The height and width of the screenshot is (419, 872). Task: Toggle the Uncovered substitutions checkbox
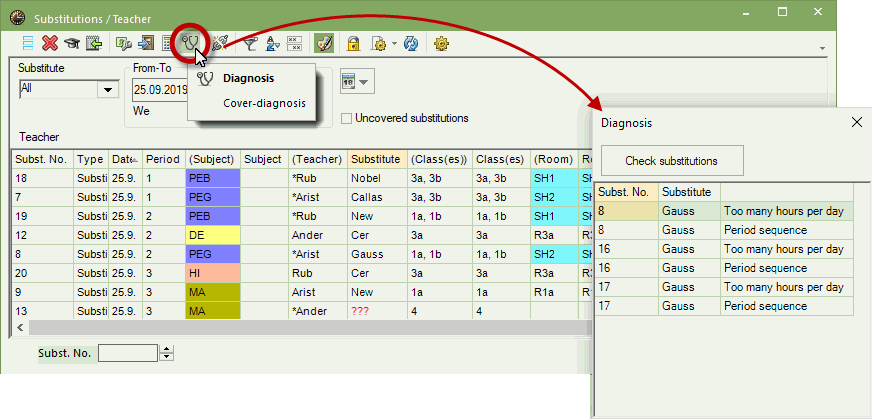pyautogui.click(x=347, y=118)
